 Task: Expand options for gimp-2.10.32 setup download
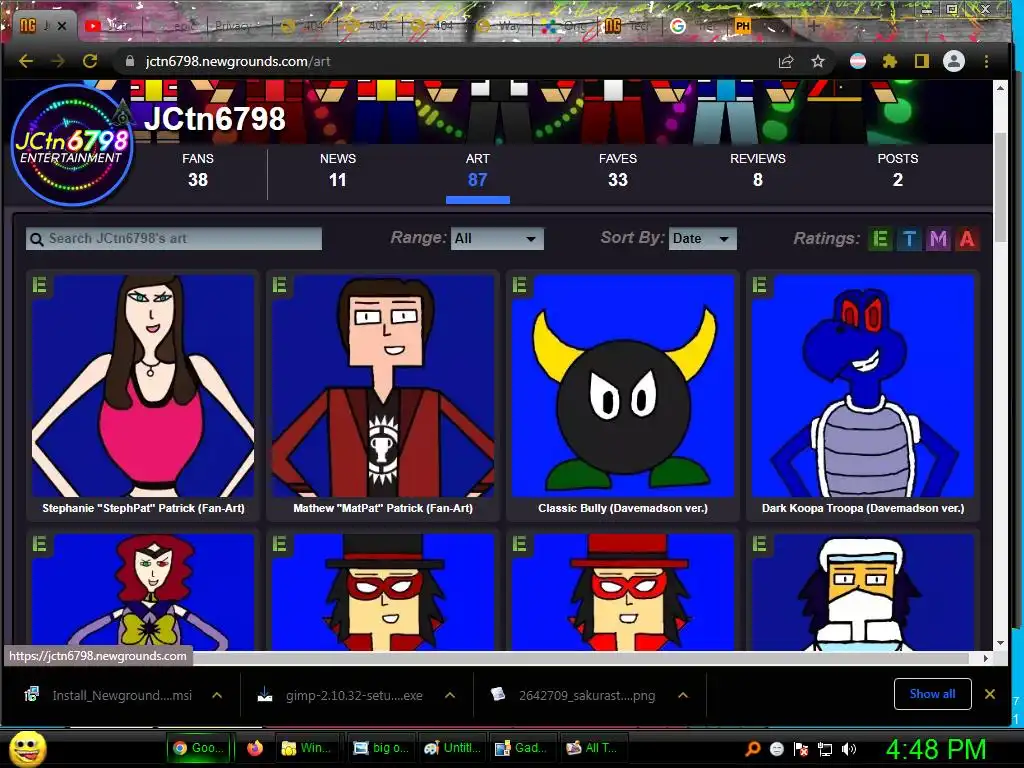[450, 696]
